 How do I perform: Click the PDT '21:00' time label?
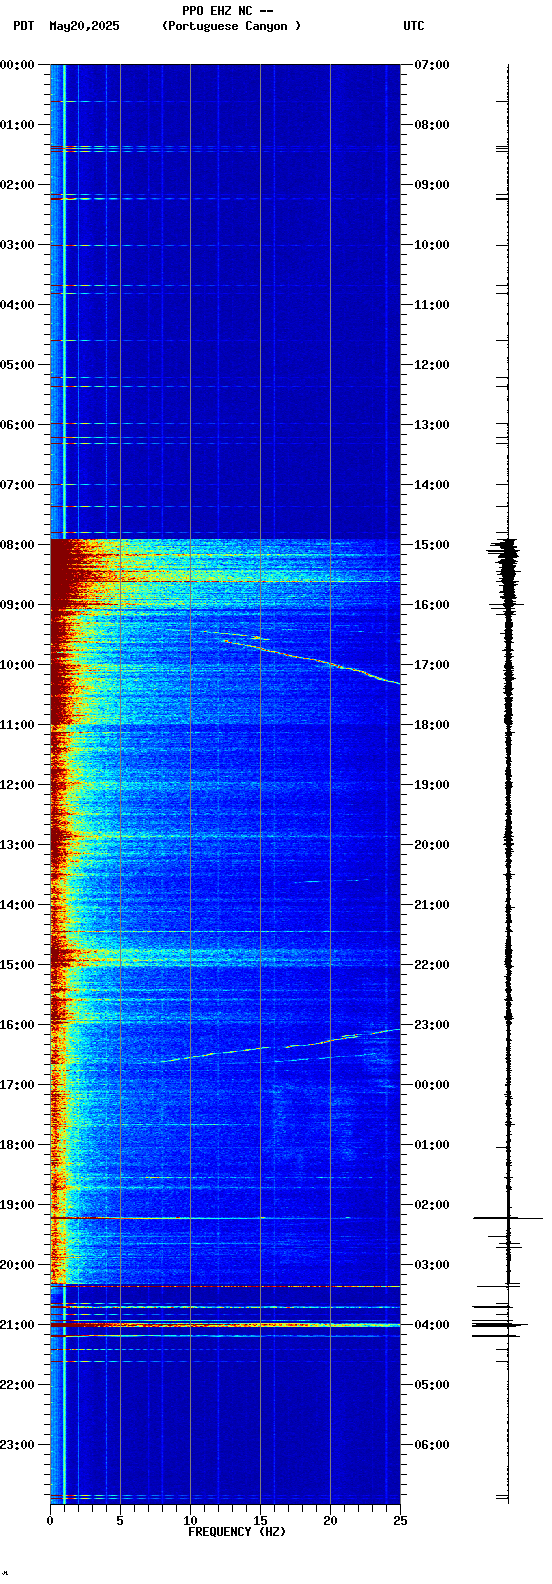coord(17,1325)
